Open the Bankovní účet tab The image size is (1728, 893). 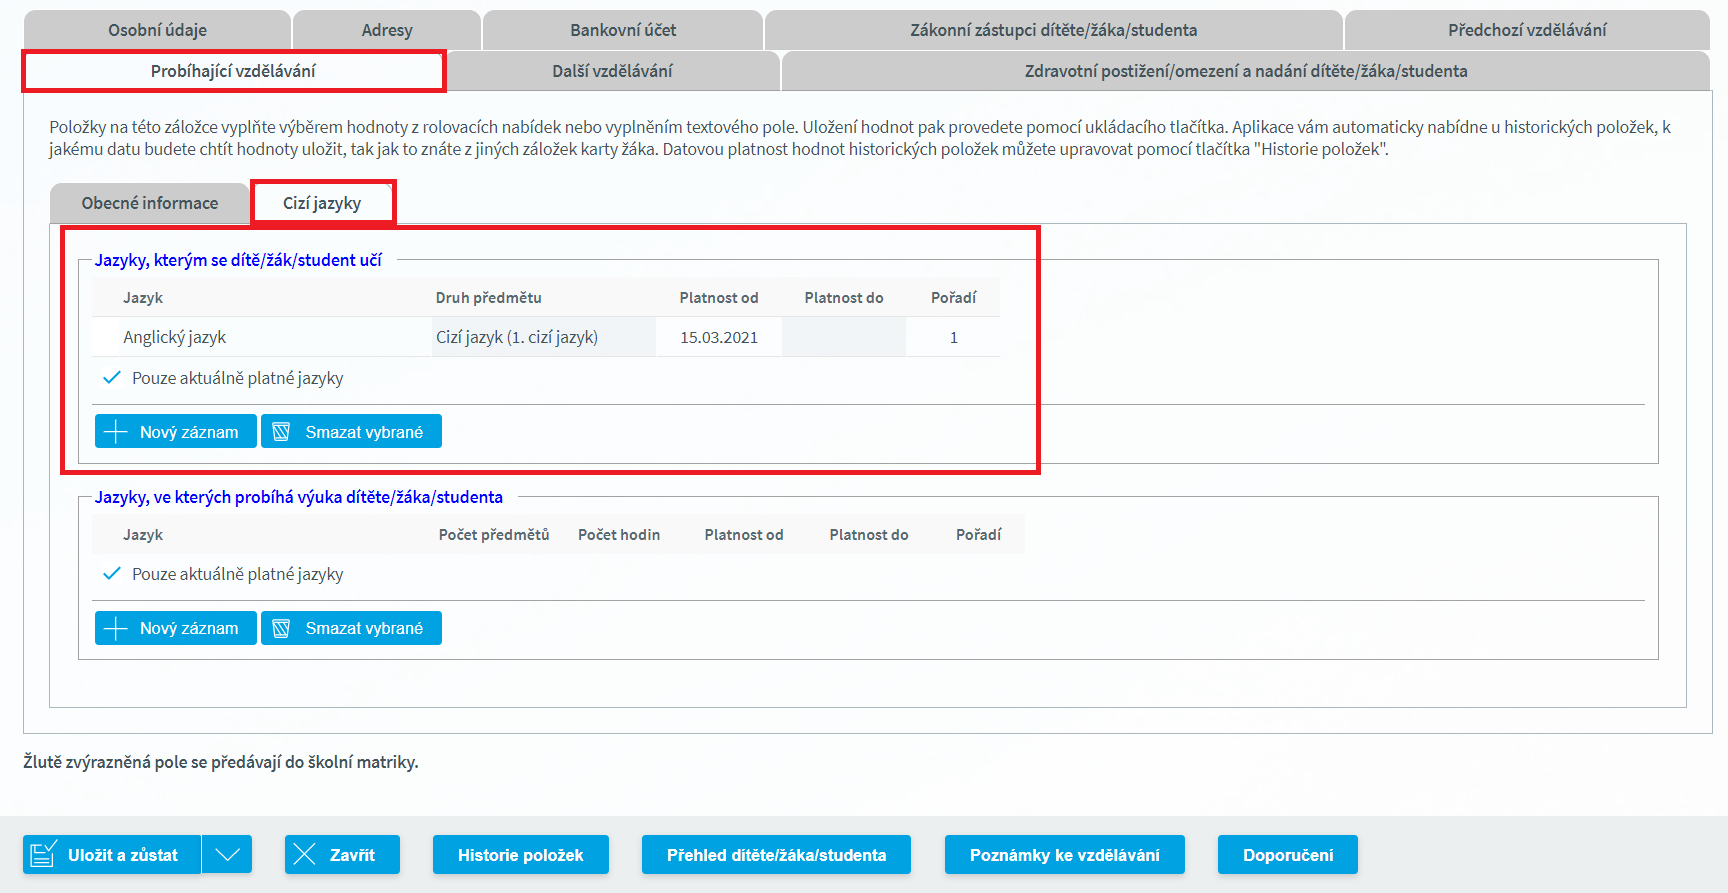623,30
